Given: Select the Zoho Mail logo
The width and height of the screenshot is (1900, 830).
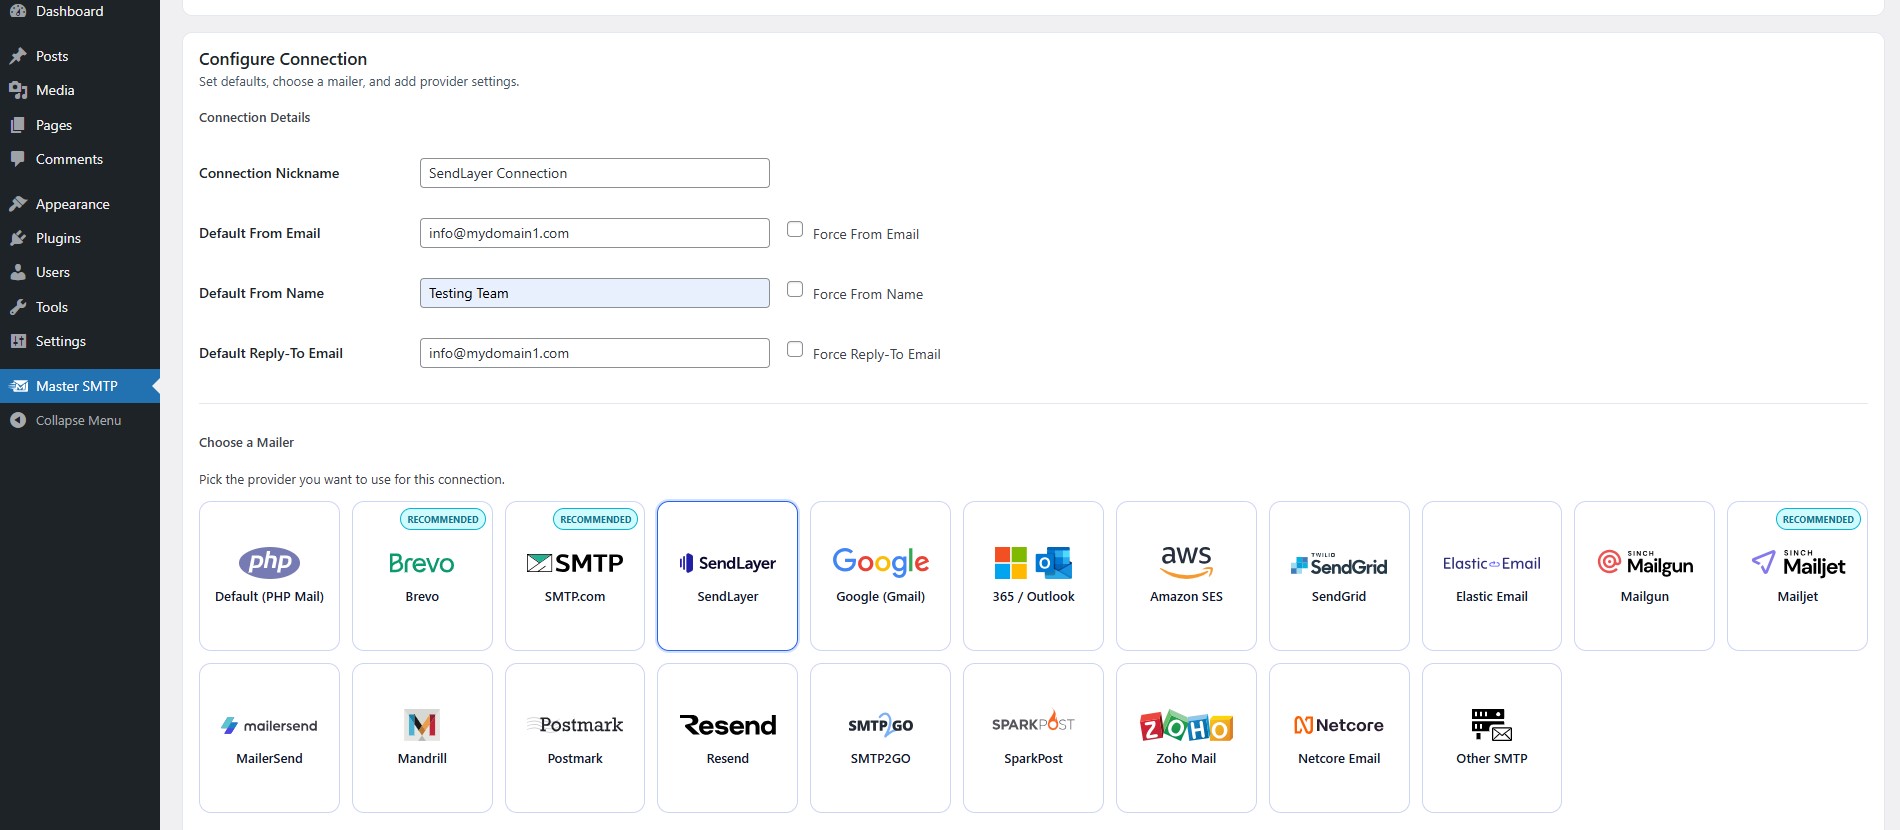Looking at the screenshot, I should [x=1186, y=725].
